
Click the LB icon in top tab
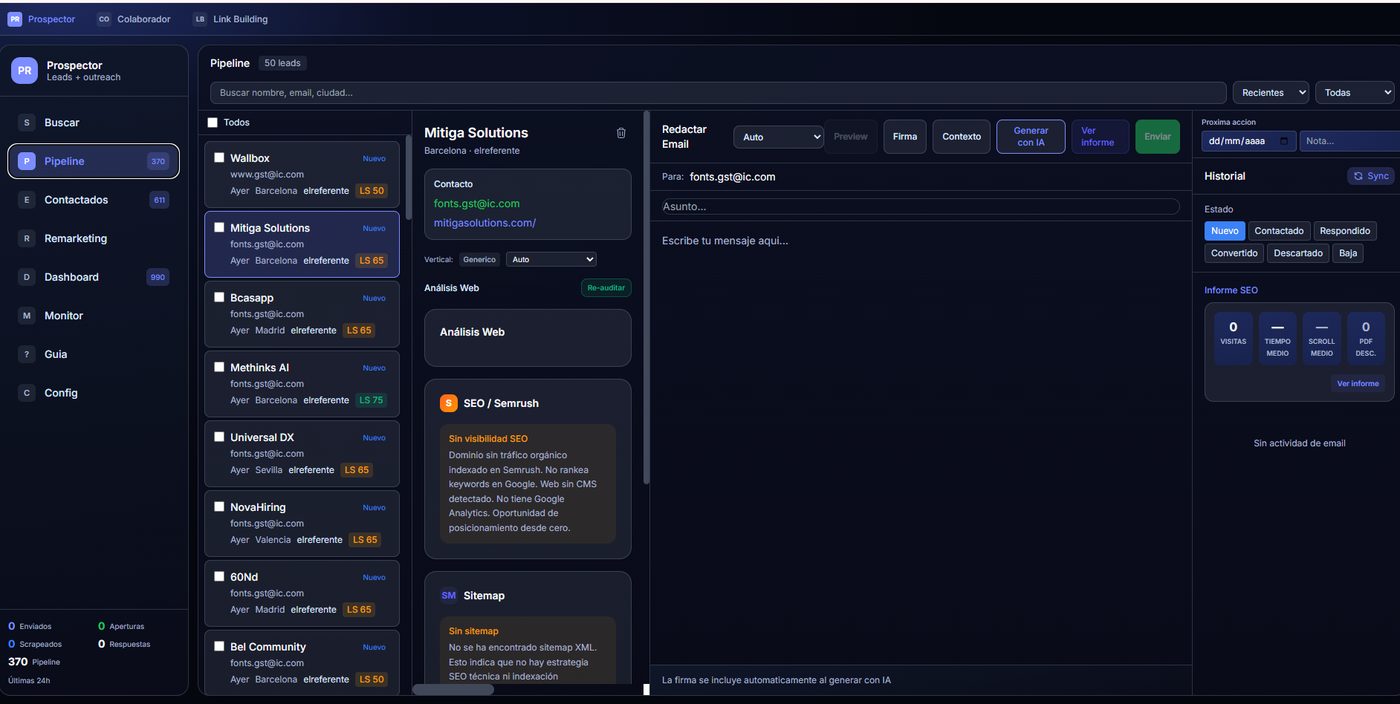pos(200,19)
